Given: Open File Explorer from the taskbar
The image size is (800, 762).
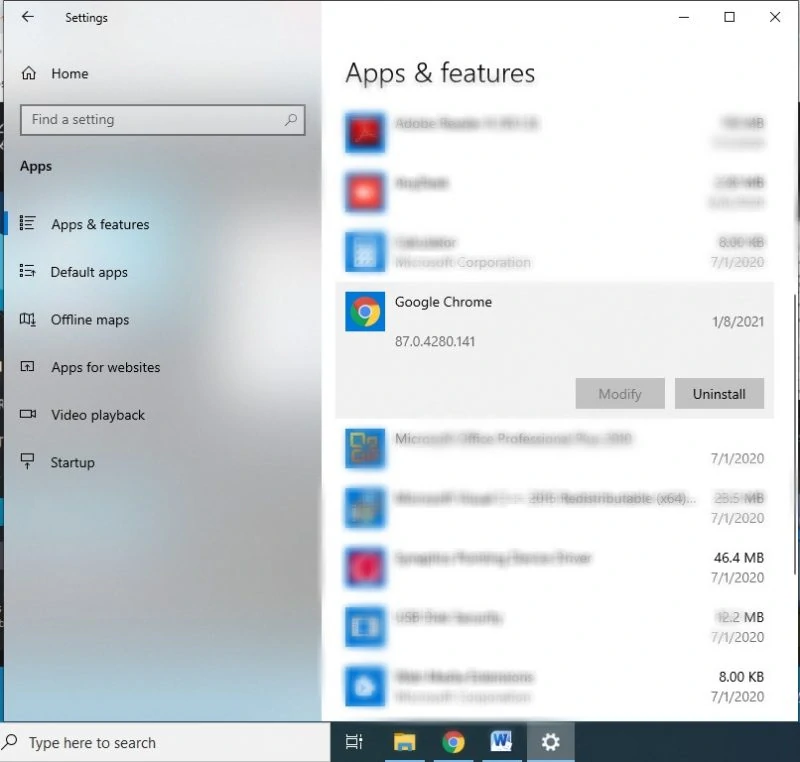Looking at the screenshot, I should (405, 742).
